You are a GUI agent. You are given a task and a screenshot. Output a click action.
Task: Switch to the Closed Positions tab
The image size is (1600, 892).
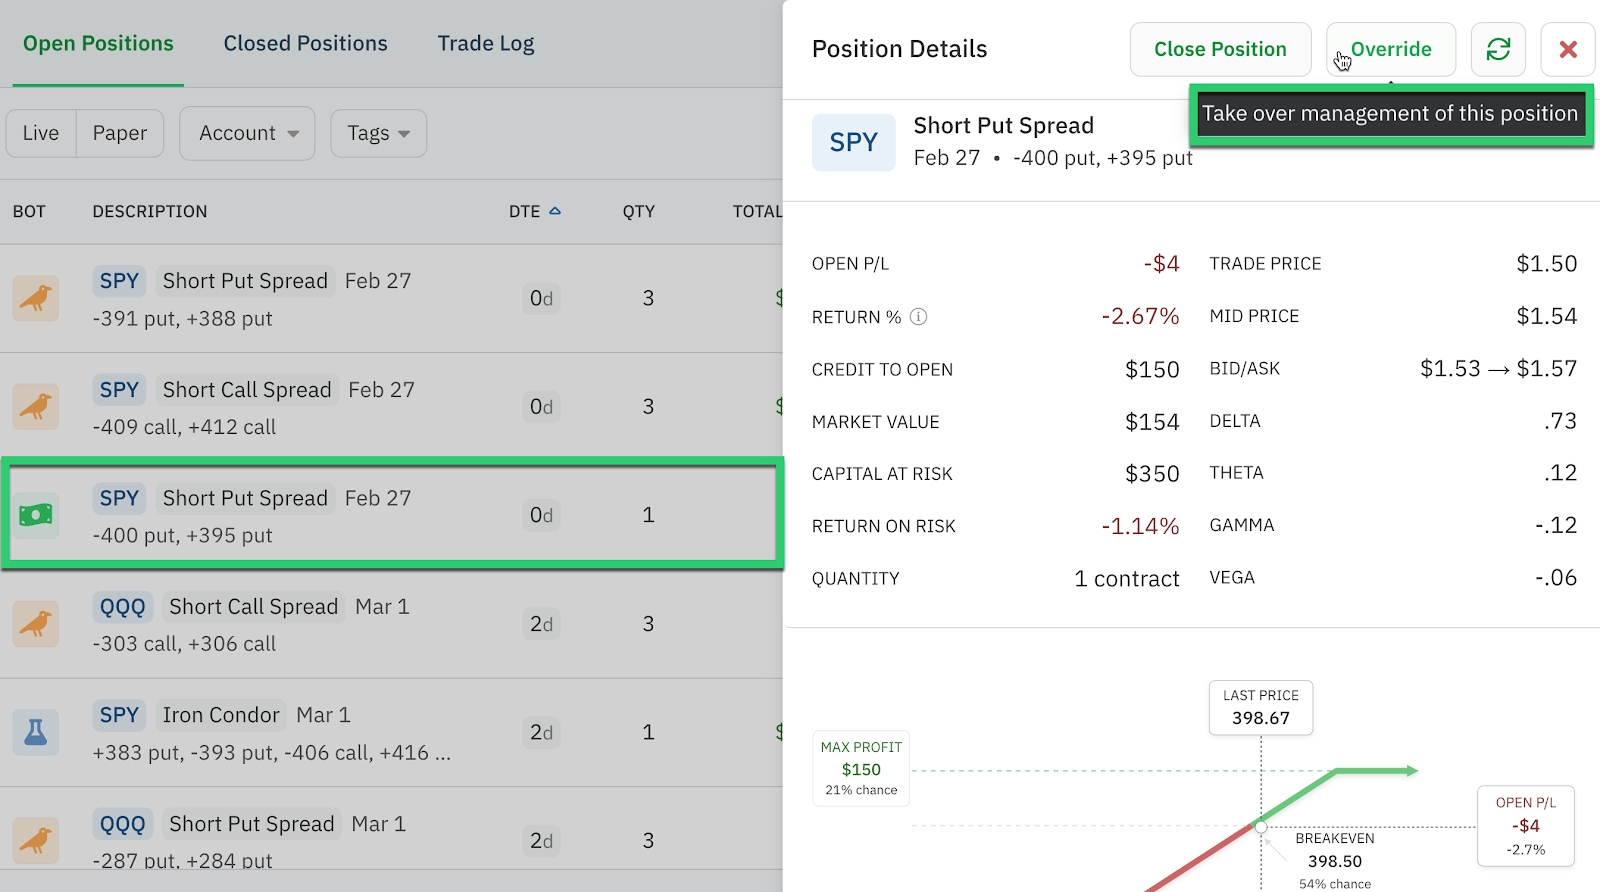tap(305, 43)
